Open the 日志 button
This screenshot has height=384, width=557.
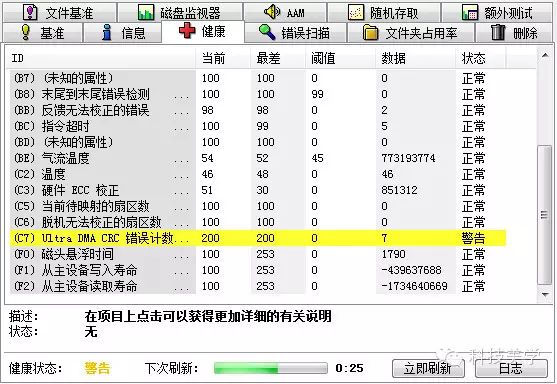coord(511,368)
